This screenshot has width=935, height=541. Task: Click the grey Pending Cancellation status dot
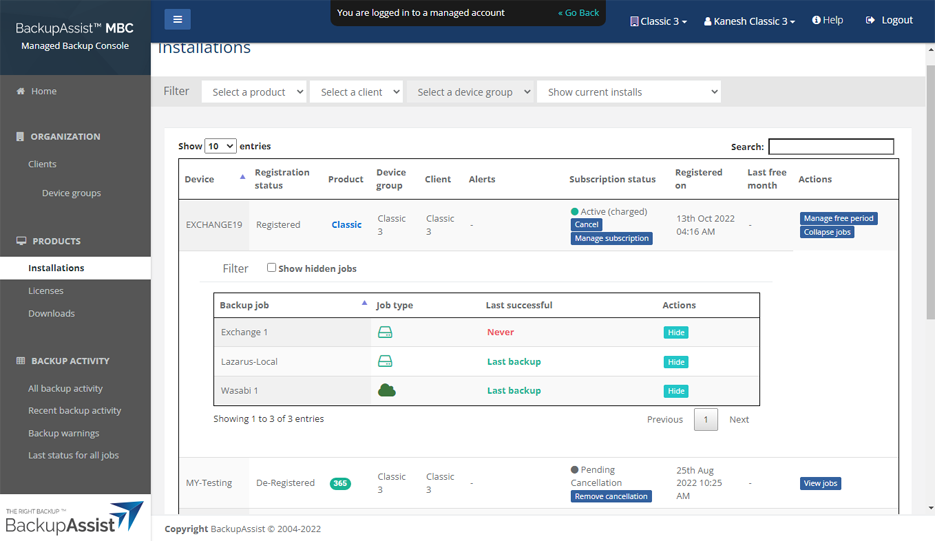pyautogui.click(x=575, y=470)
